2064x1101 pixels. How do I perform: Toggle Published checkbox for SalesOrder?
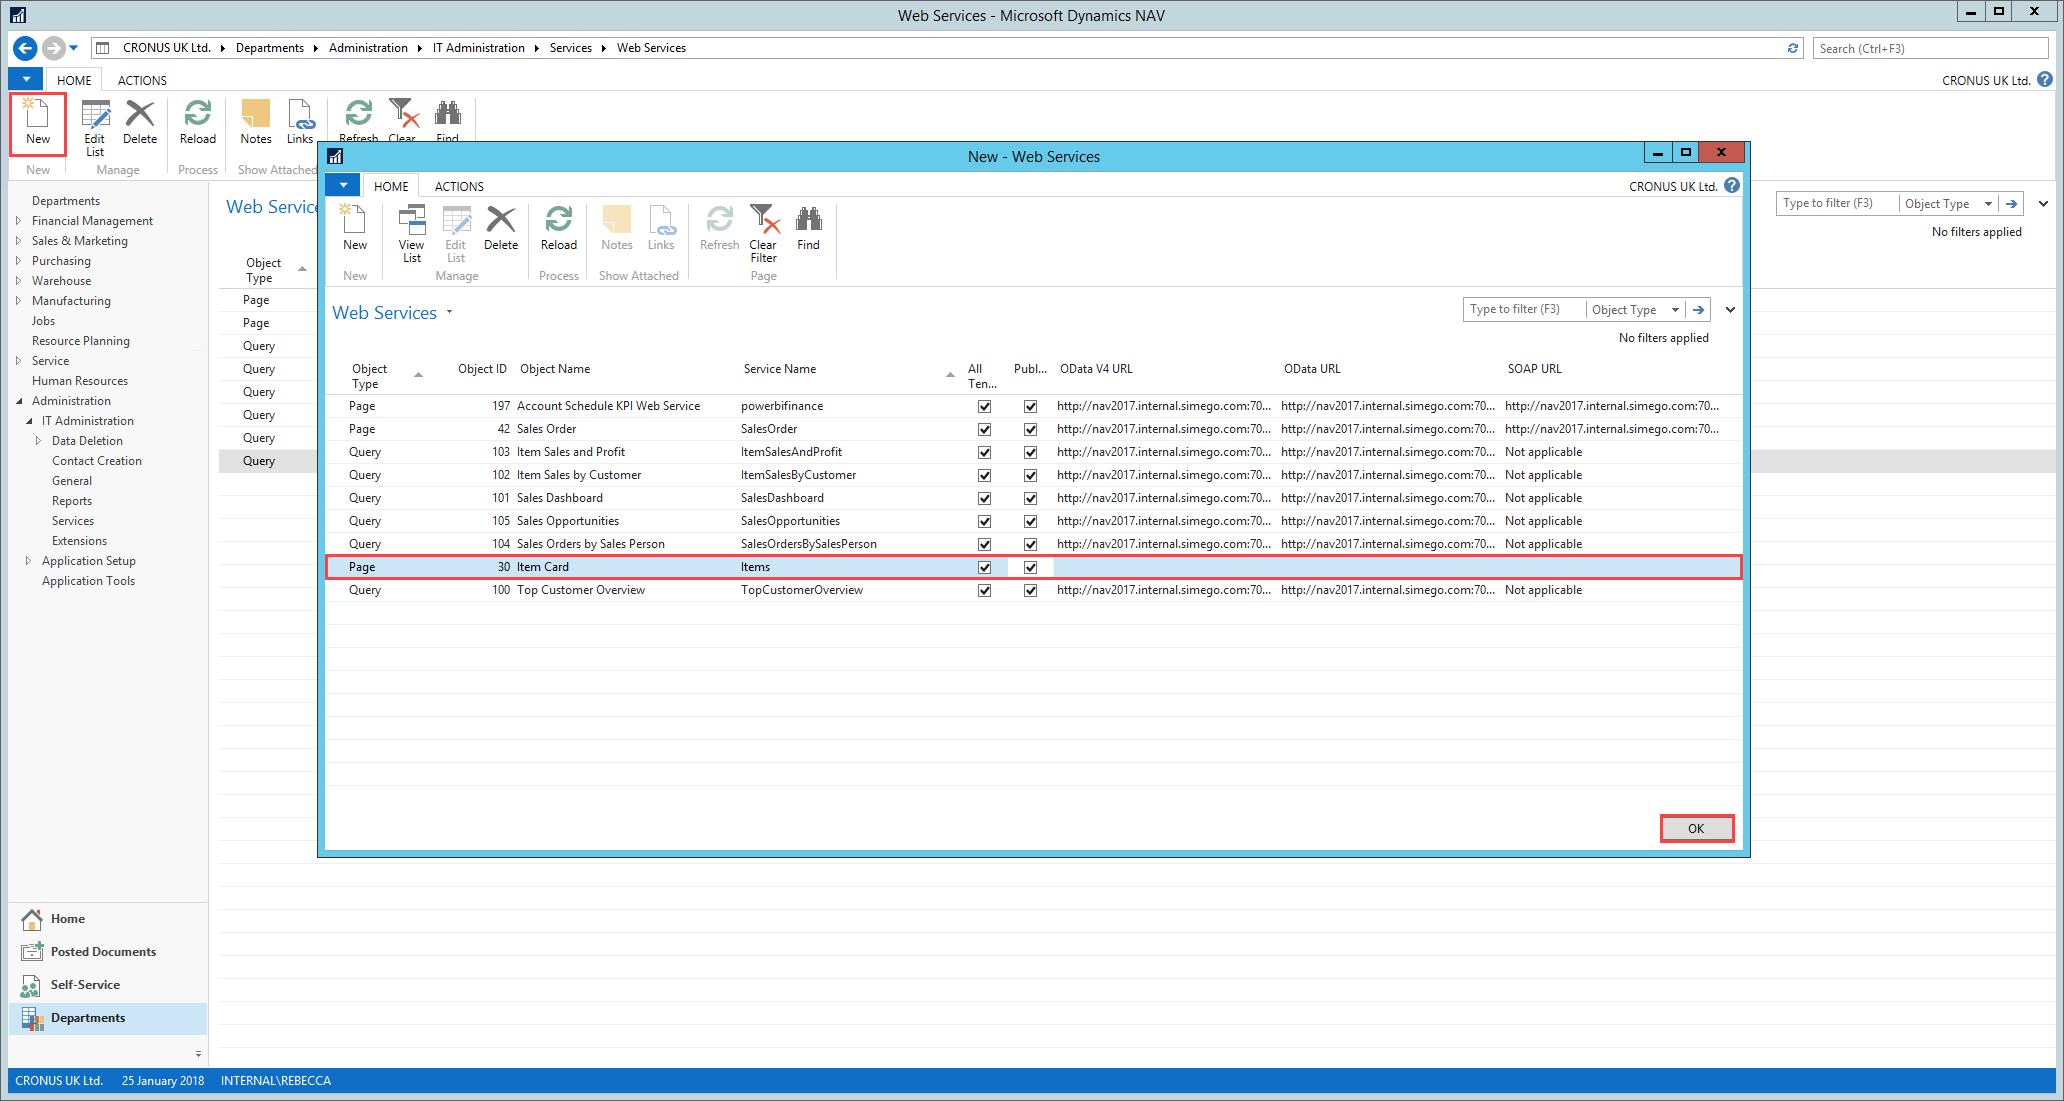click(1031, 429)
